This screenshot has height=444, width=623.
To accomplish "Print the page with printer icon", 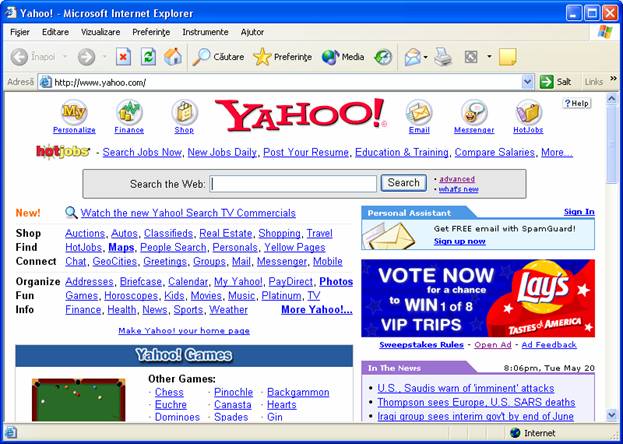I will coord(443,57).
